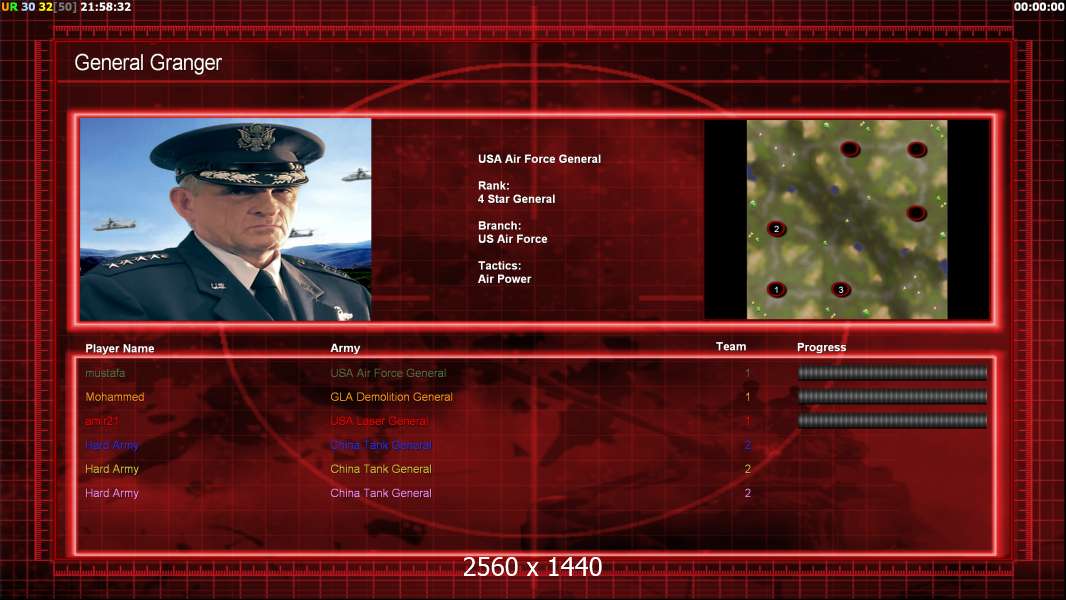Click the purple China Tank General entry

tap(381, 493)
